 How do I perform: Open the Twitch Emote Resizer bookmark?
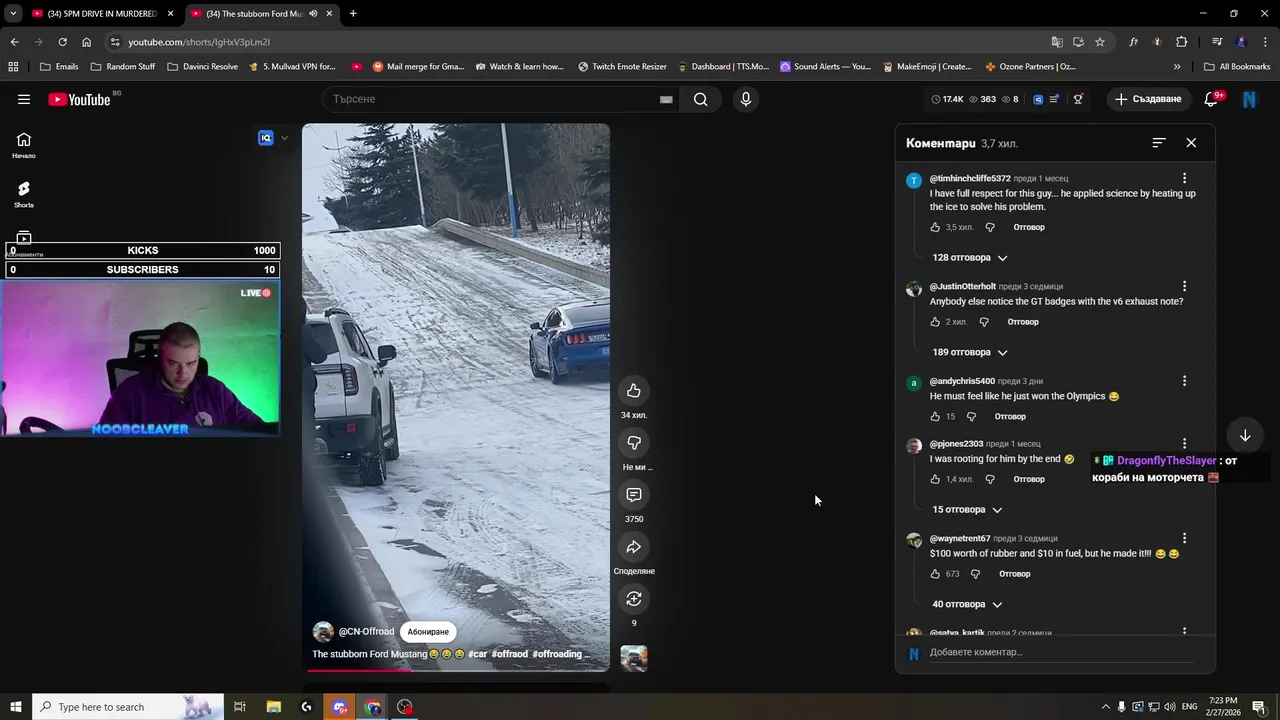pos(622,67)
